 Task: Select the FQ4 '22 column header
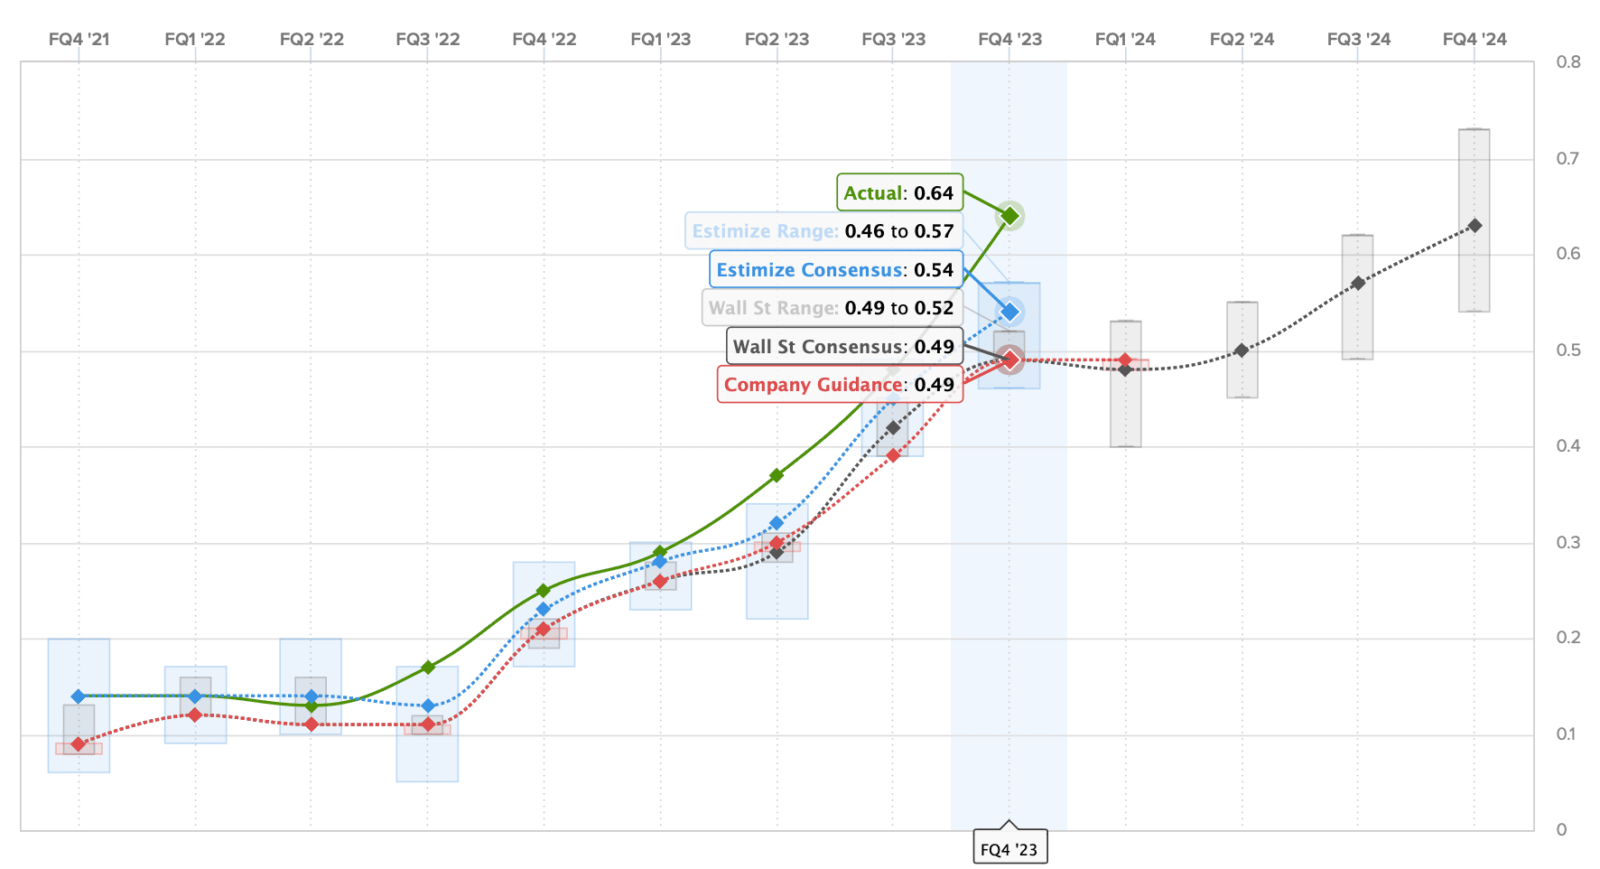point(544,39)
